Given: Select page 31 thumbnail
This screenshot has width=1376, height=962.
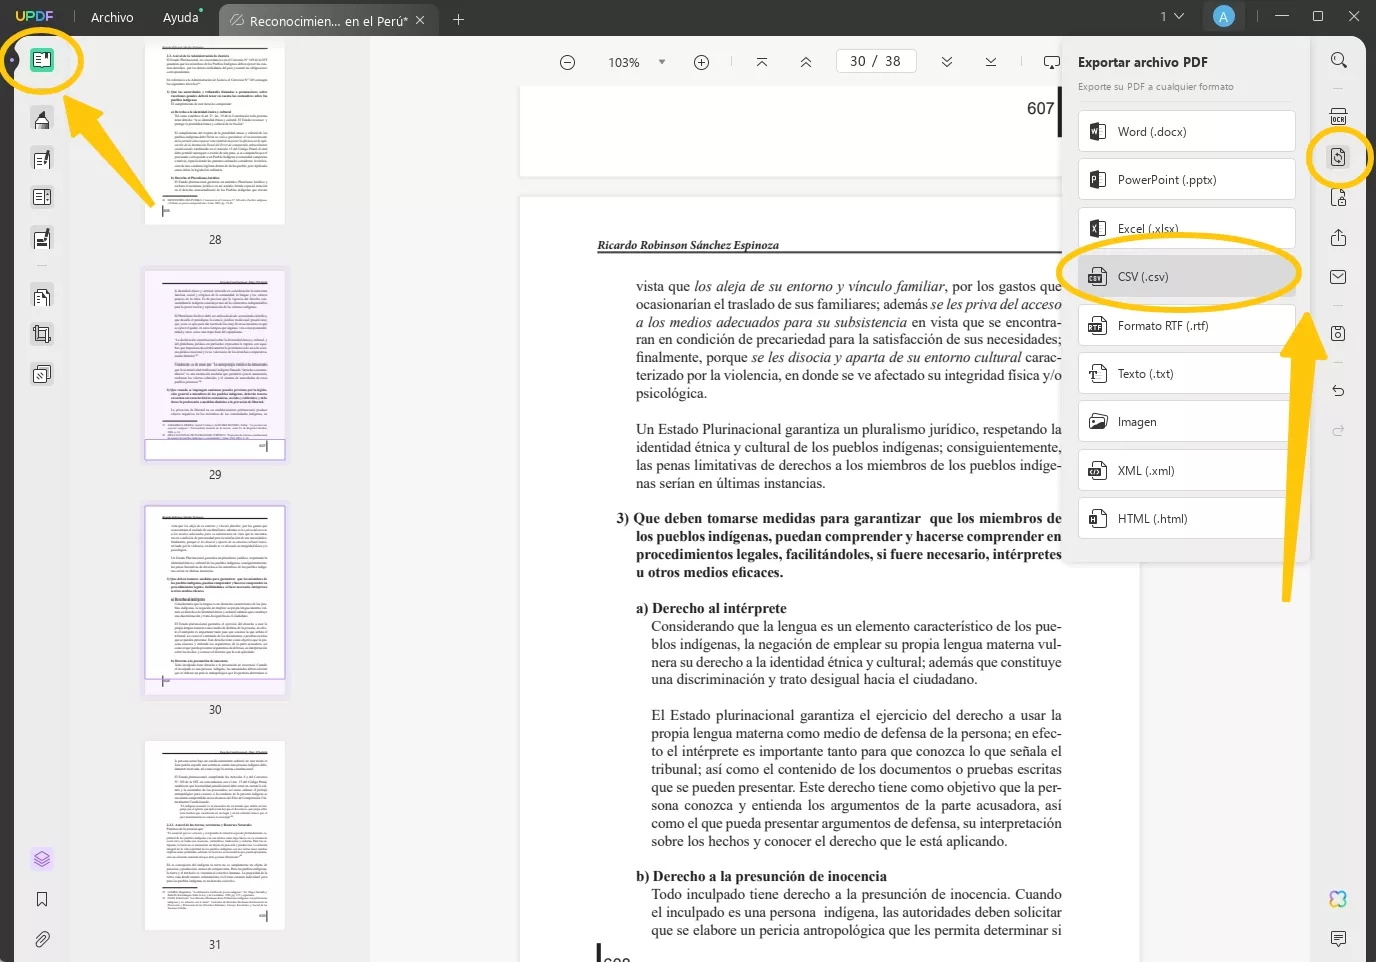Looking at the screenshot, I should point(215,836).
